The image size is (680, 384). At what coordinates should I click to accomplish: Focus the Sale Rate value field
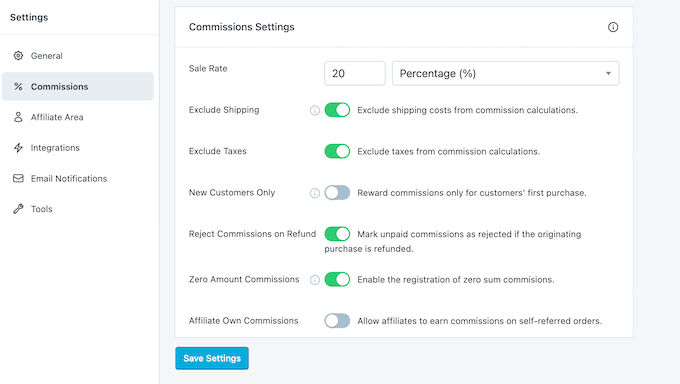click(x=355, y=73)
